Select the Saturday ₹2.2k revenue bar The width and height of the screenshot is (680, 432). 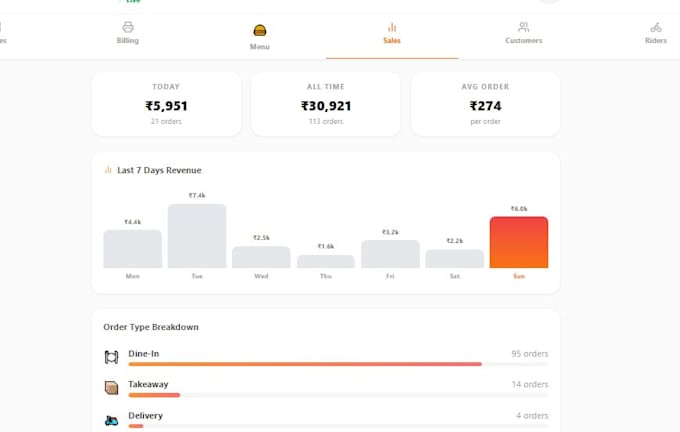click(454, 259)
